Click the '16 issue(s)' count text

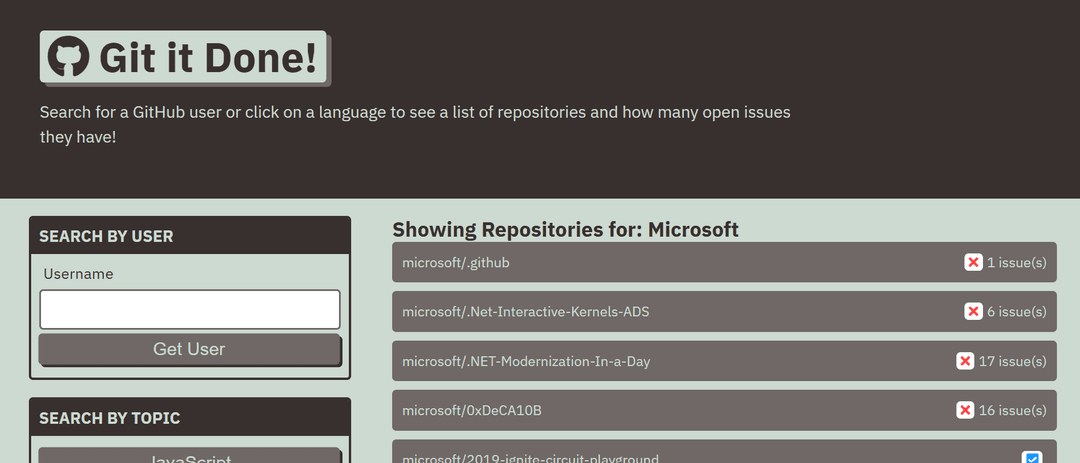click(1012, 410)
